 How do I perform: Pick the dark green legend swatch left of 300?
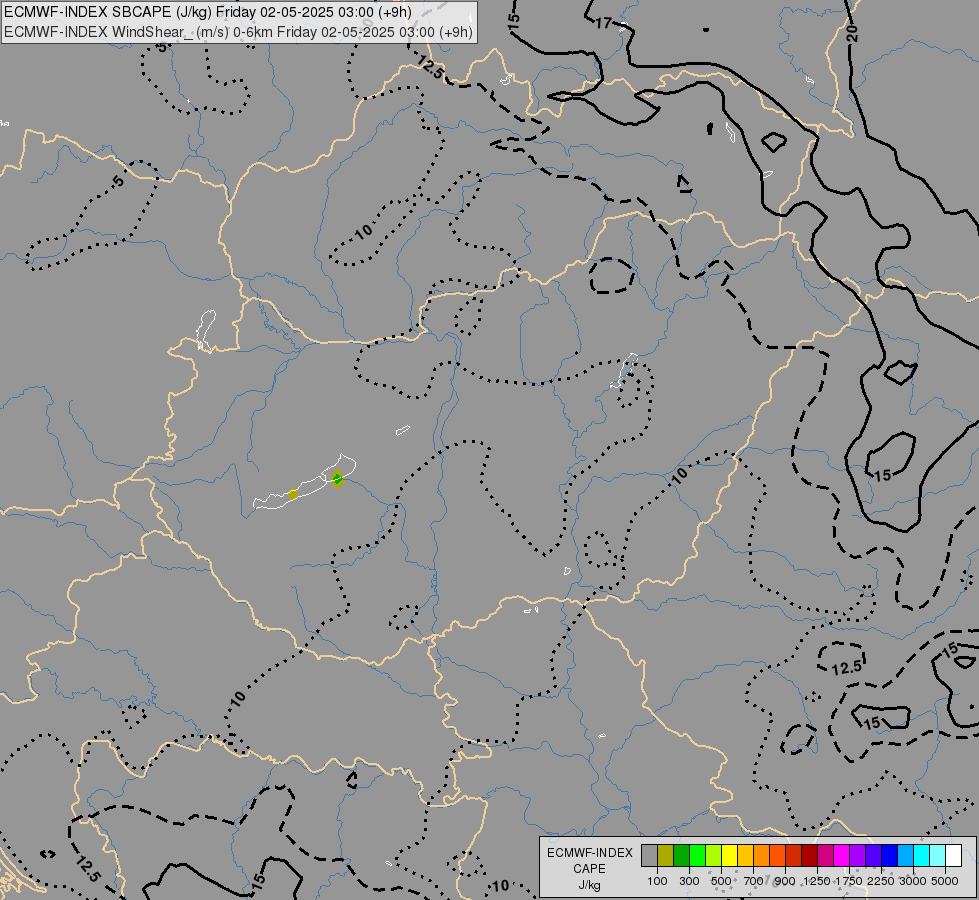pyautogui.click(x=682, y=856)
